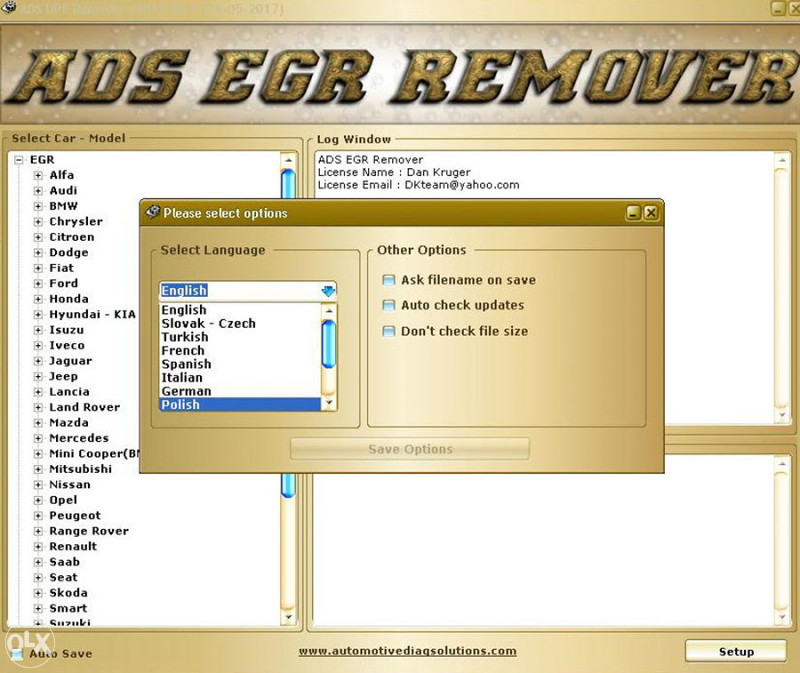This screenshot has height=673, width=800.
Task: Open www.automotivediagsolutions.com link
Action: click(x=407, y=651)
